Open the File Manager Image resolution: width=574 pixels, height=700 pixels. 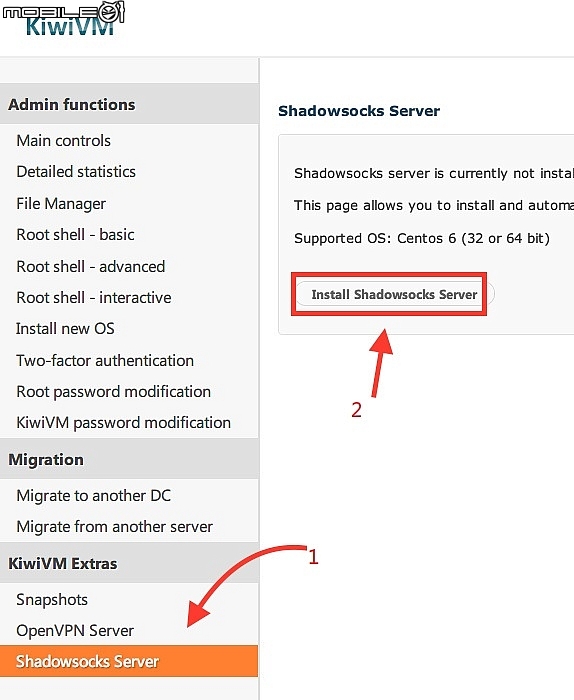pyautogui.click(x=61, y=204)
